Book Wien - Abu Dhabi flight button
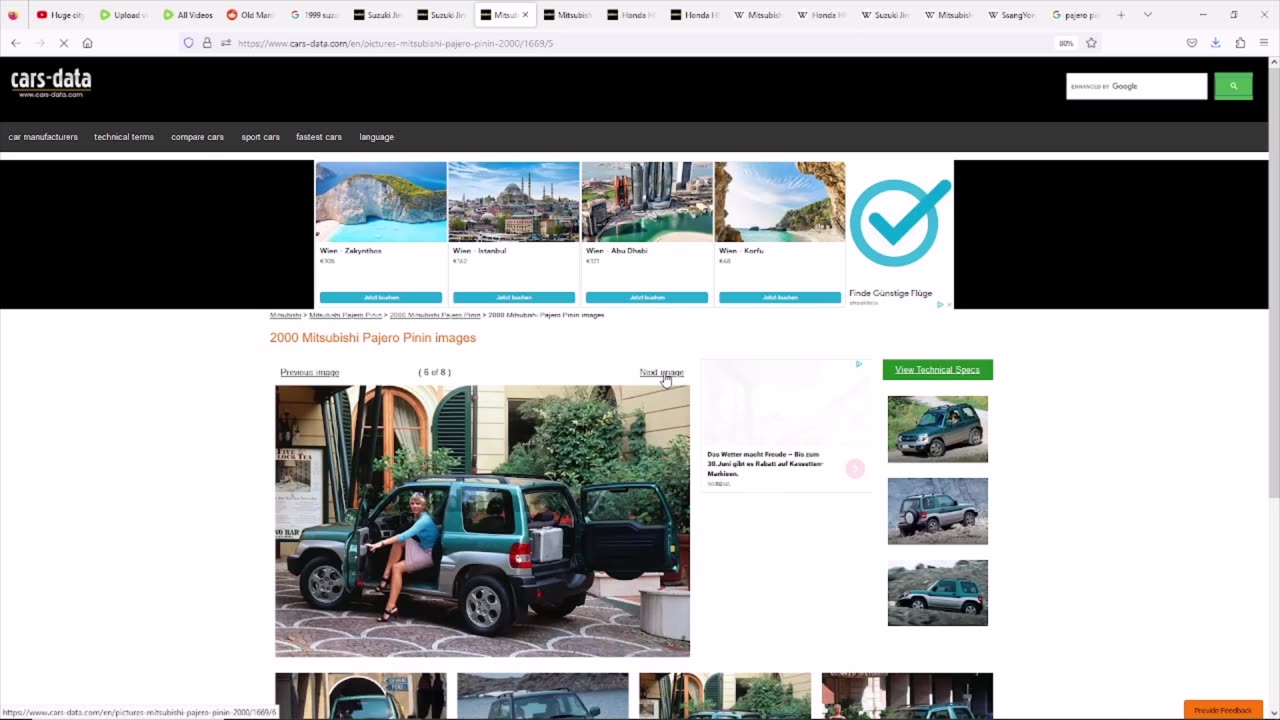 pos(647,297)
